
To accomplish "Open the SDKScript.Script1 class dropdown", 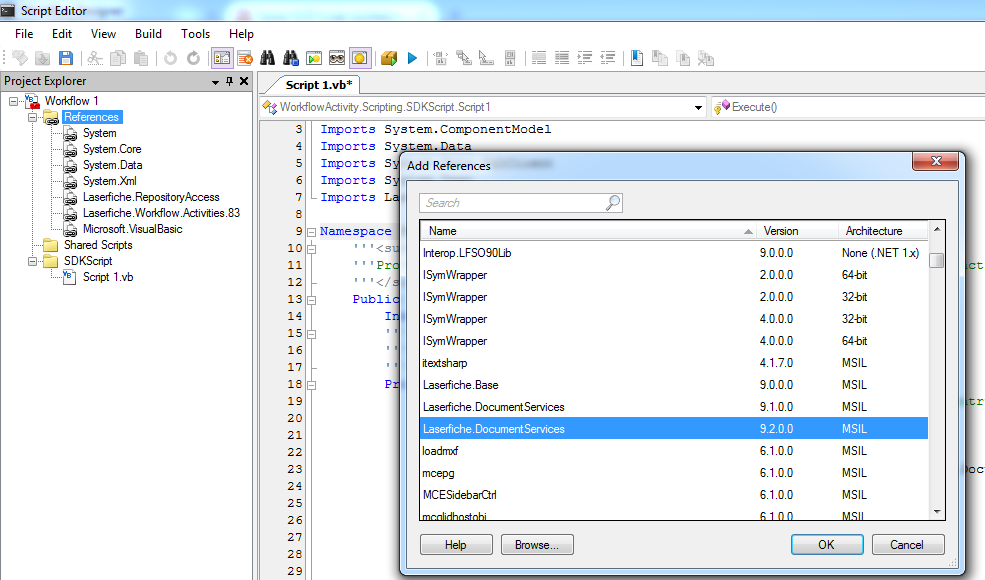I will (698, 107).
